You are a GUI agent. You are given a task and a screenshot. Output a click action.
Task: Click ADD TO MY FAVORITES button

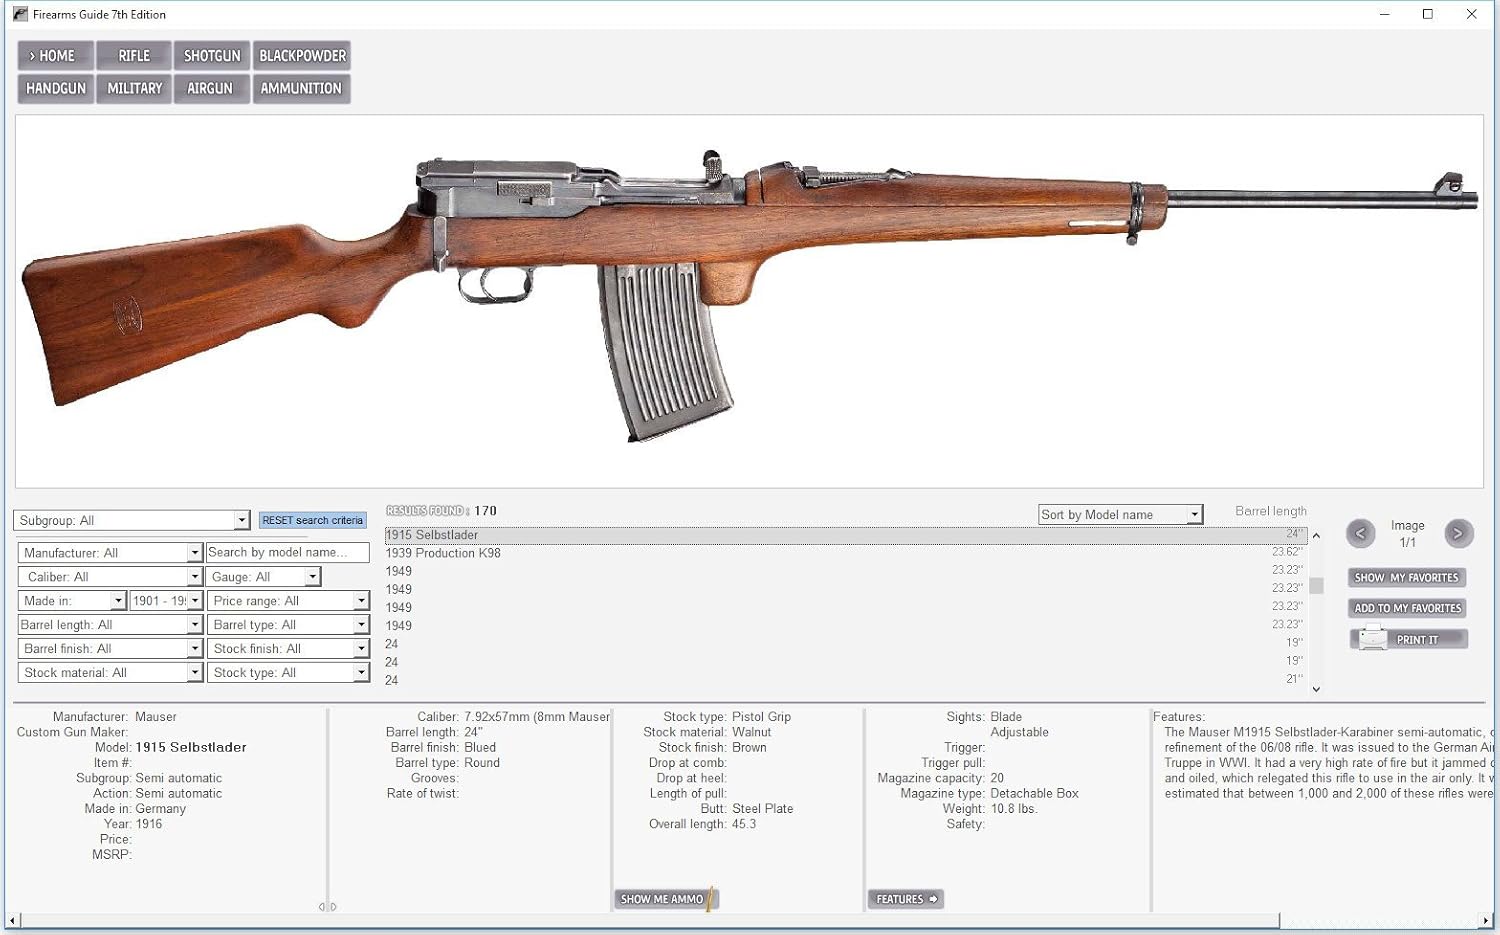[1407, 608]
